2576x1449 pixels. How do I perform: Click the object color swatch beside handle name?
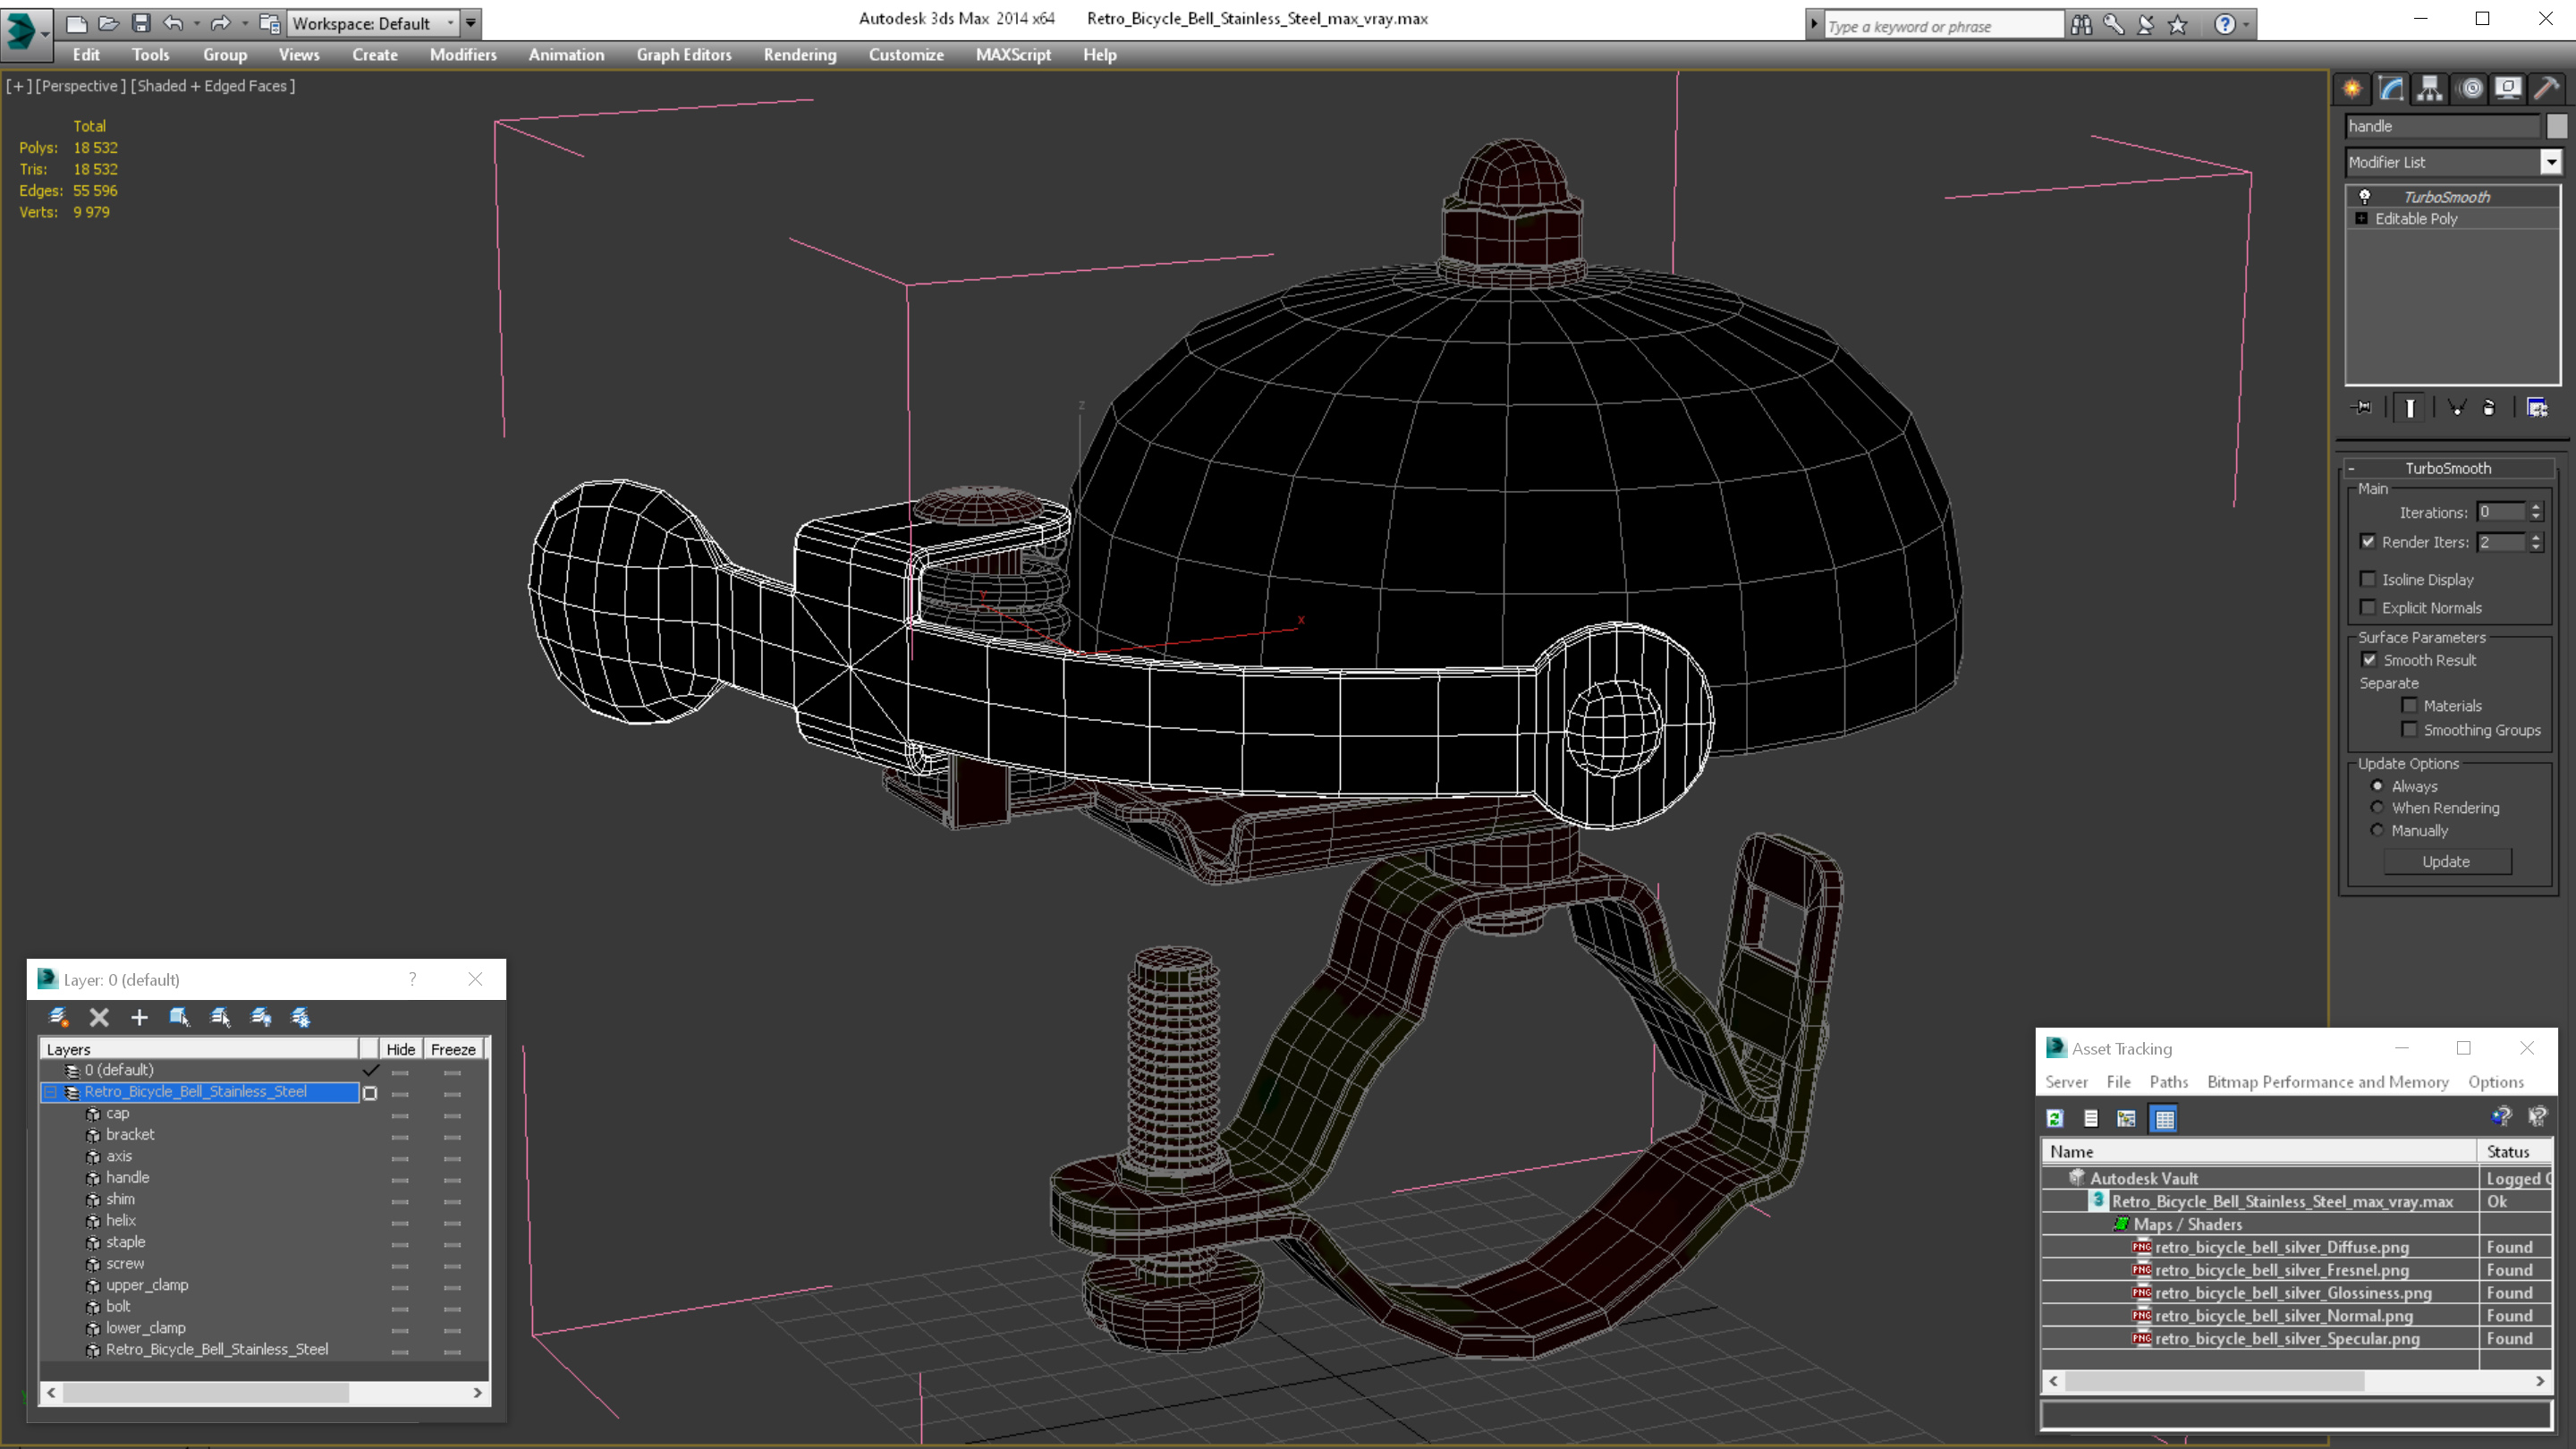click(x=2557, y=126)
